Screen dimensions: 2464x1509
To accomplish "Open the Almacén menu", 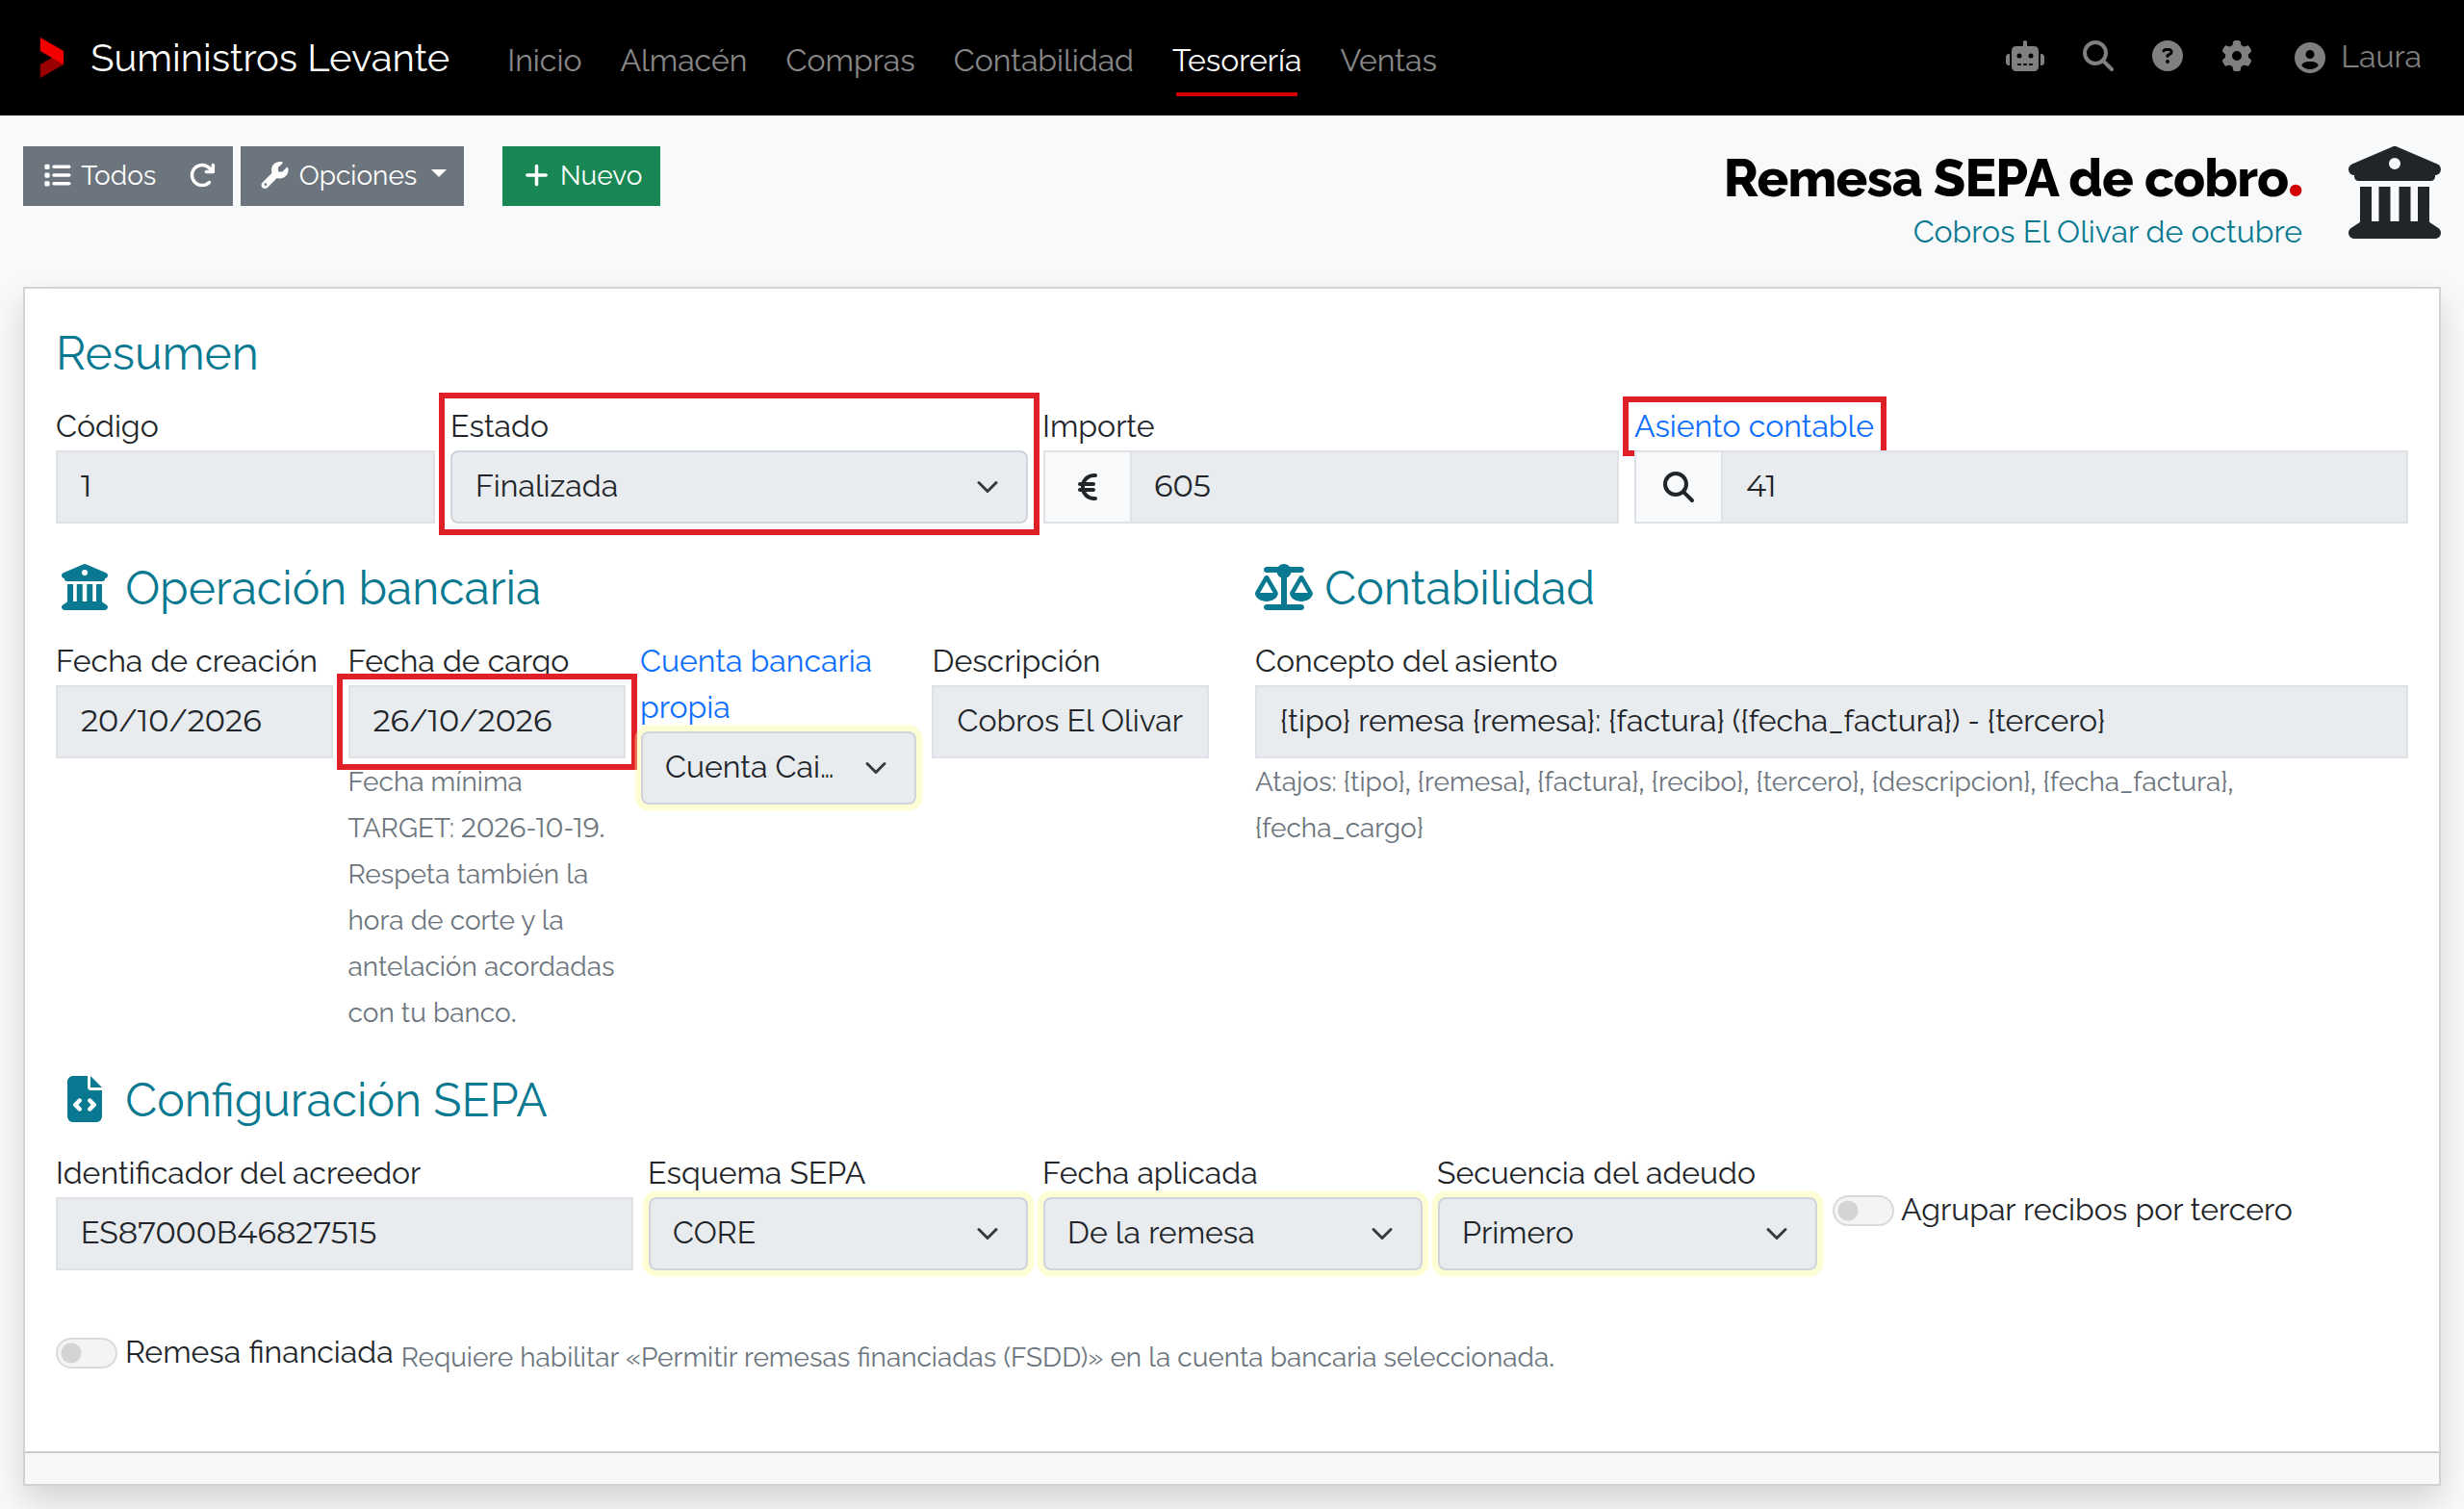I will click(683, 60).
